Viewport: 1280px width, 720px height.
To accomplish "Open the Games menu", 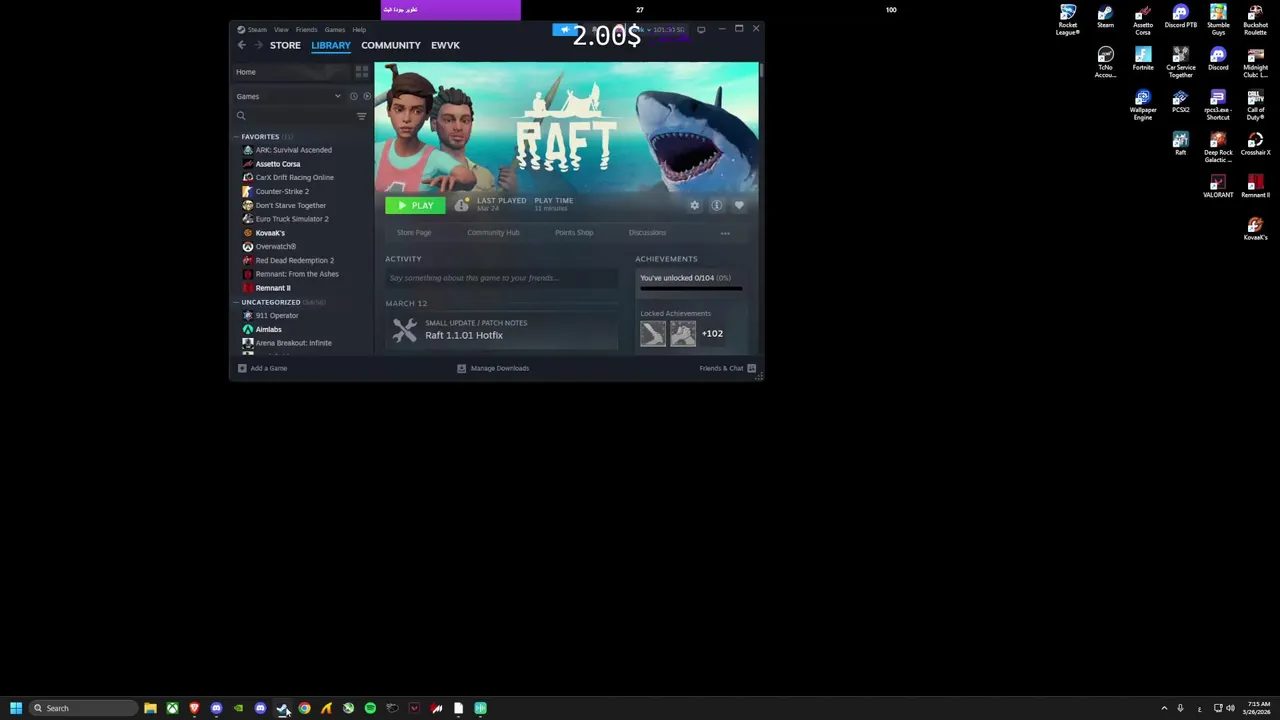I will point(334,29).
